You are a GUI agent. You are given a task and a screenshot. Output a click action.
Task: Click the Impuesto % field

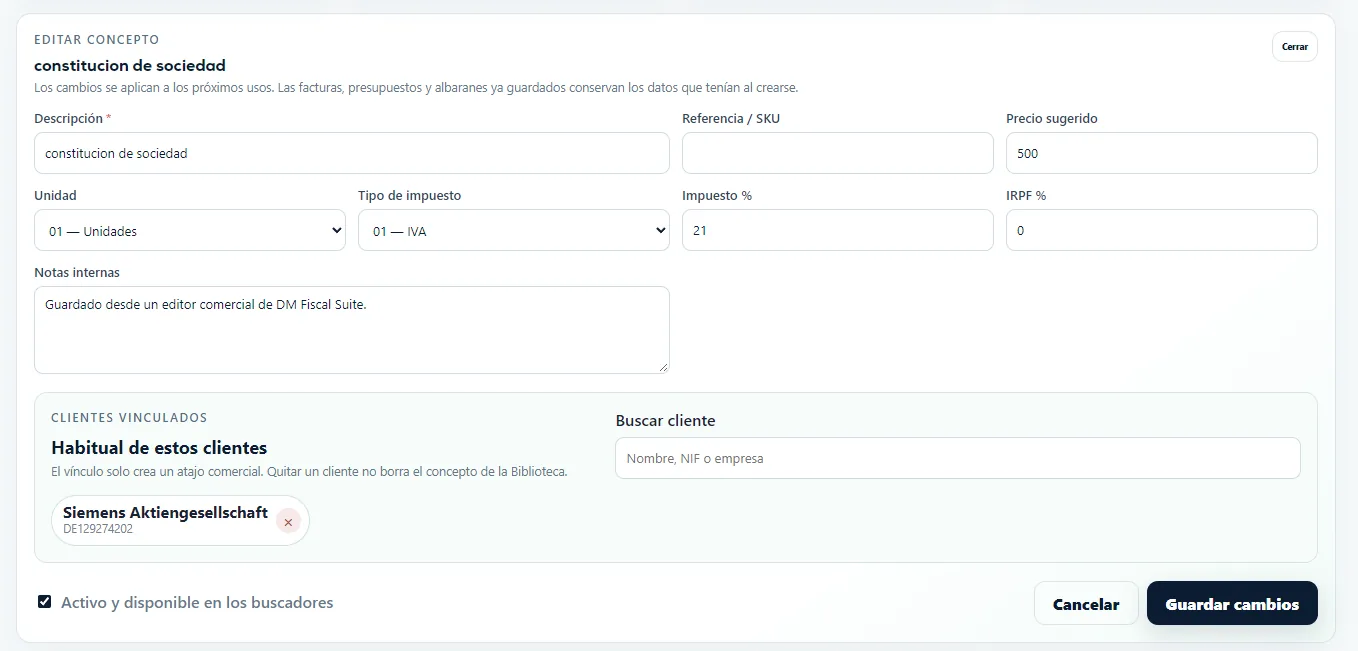(x=838, y=230)
